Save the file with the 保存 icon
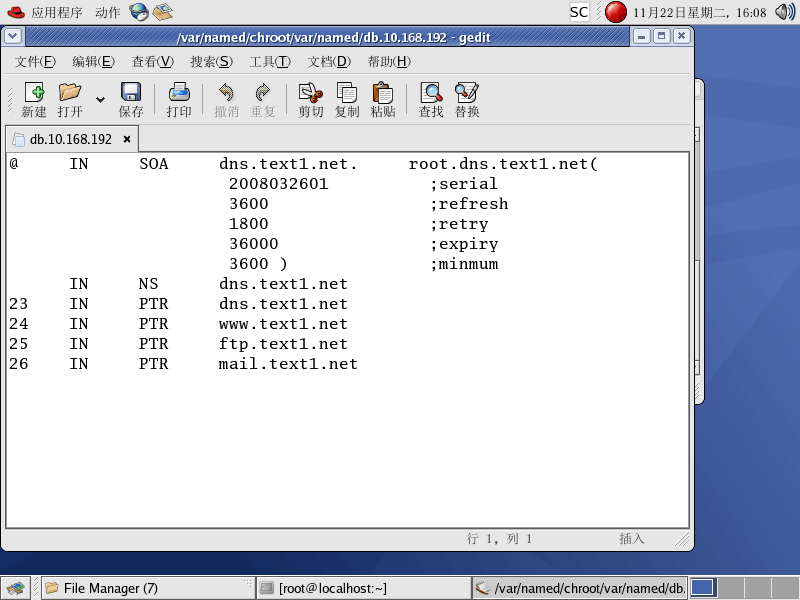The height and width of the screenshot is (600, 800). pos(131,100)
